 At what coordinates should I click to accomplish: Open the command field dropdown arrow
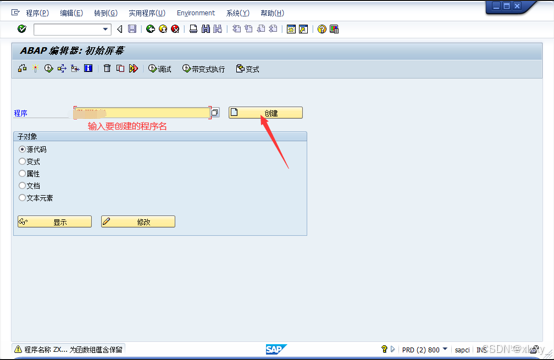105,29
